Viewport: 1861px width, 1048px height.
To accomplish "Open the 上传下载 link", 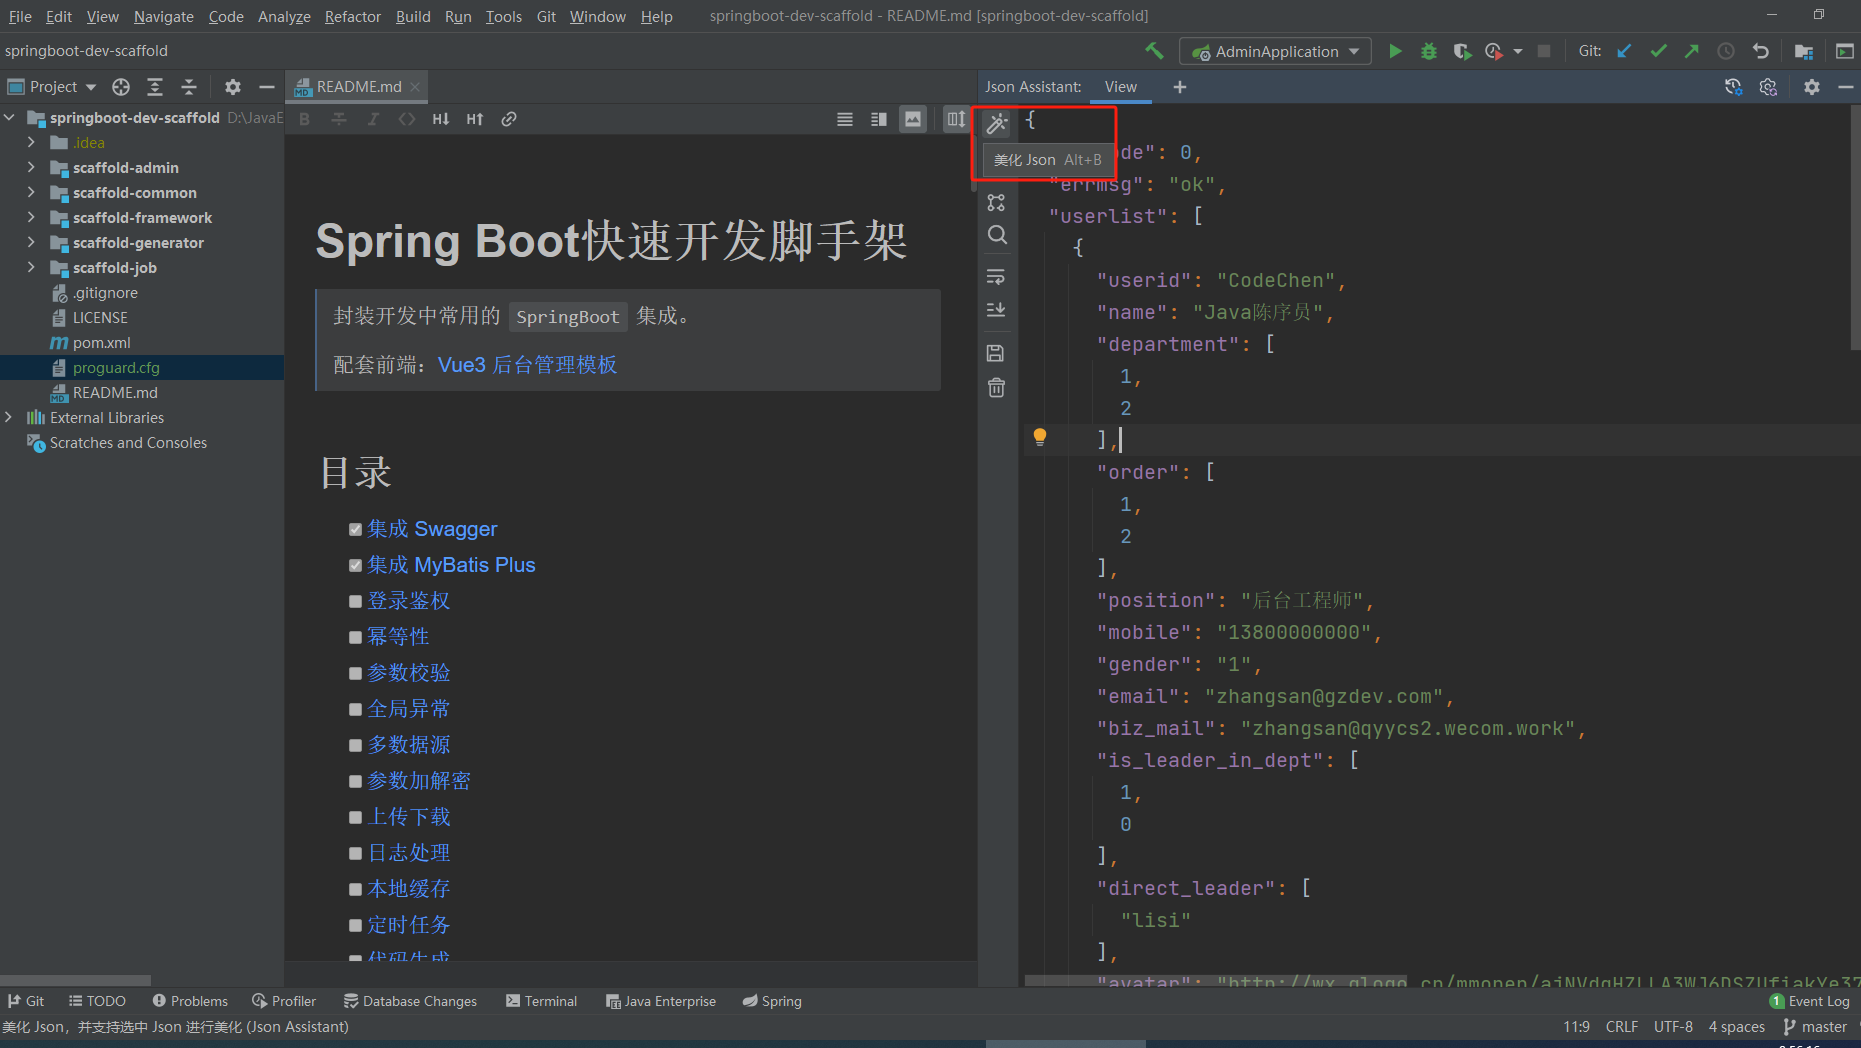I will 409,817.
